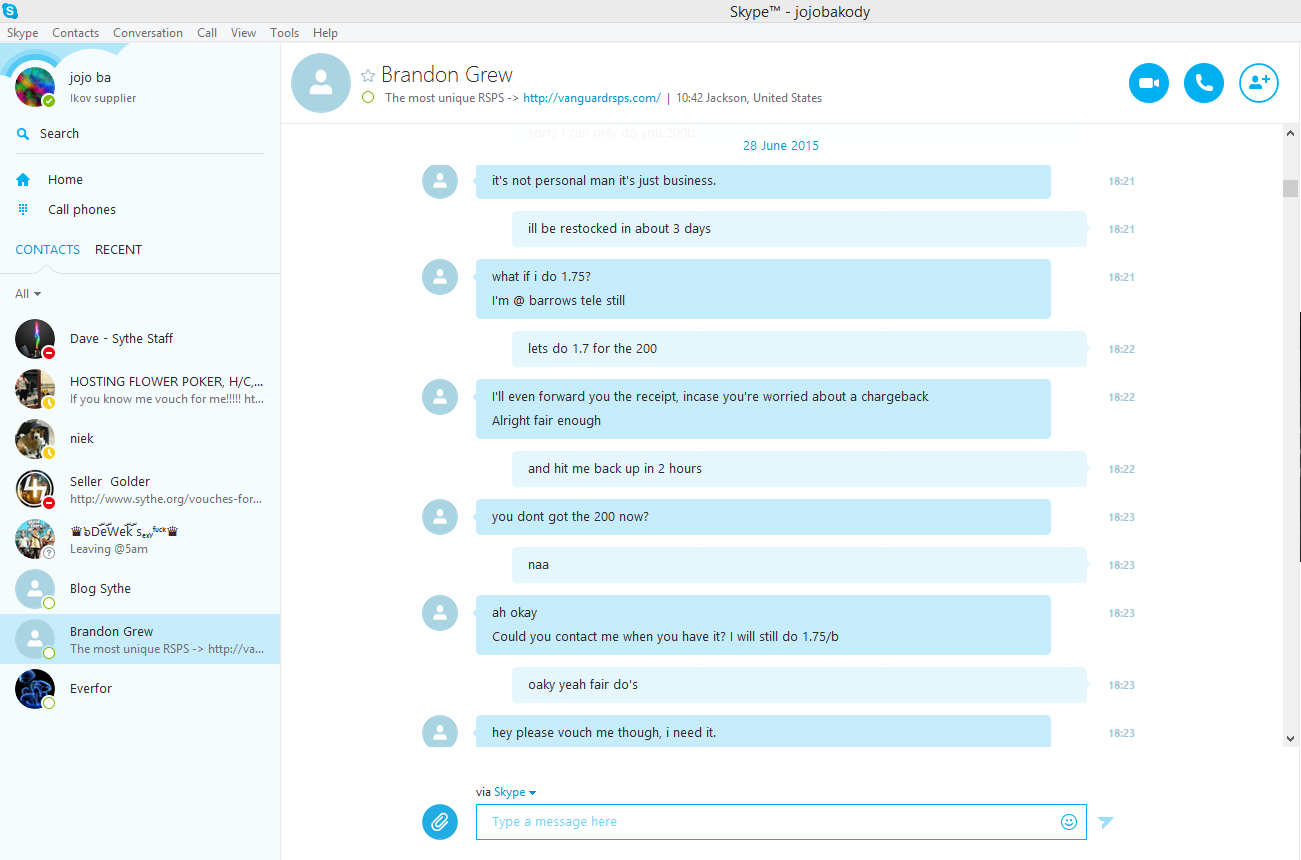Go to Home
The image size is (1301, 860).
(65, 180)
